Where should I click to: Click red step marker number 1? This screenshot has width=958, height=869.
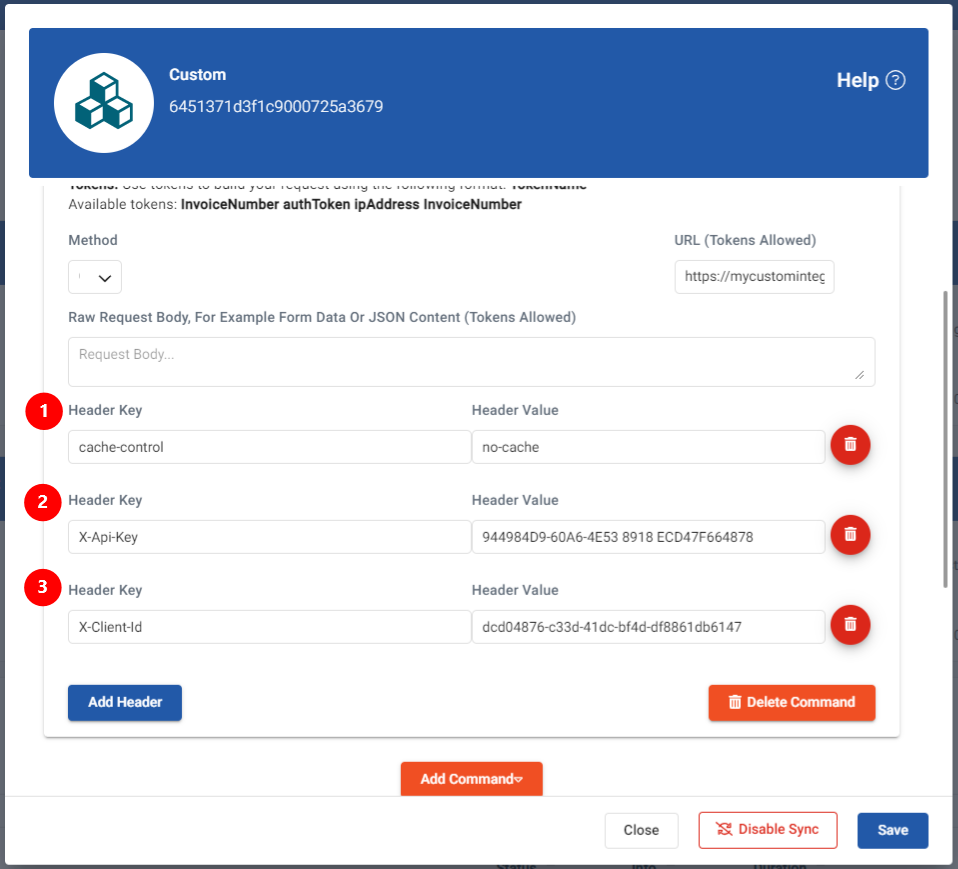pyautogui.click(x=43, y=412)
